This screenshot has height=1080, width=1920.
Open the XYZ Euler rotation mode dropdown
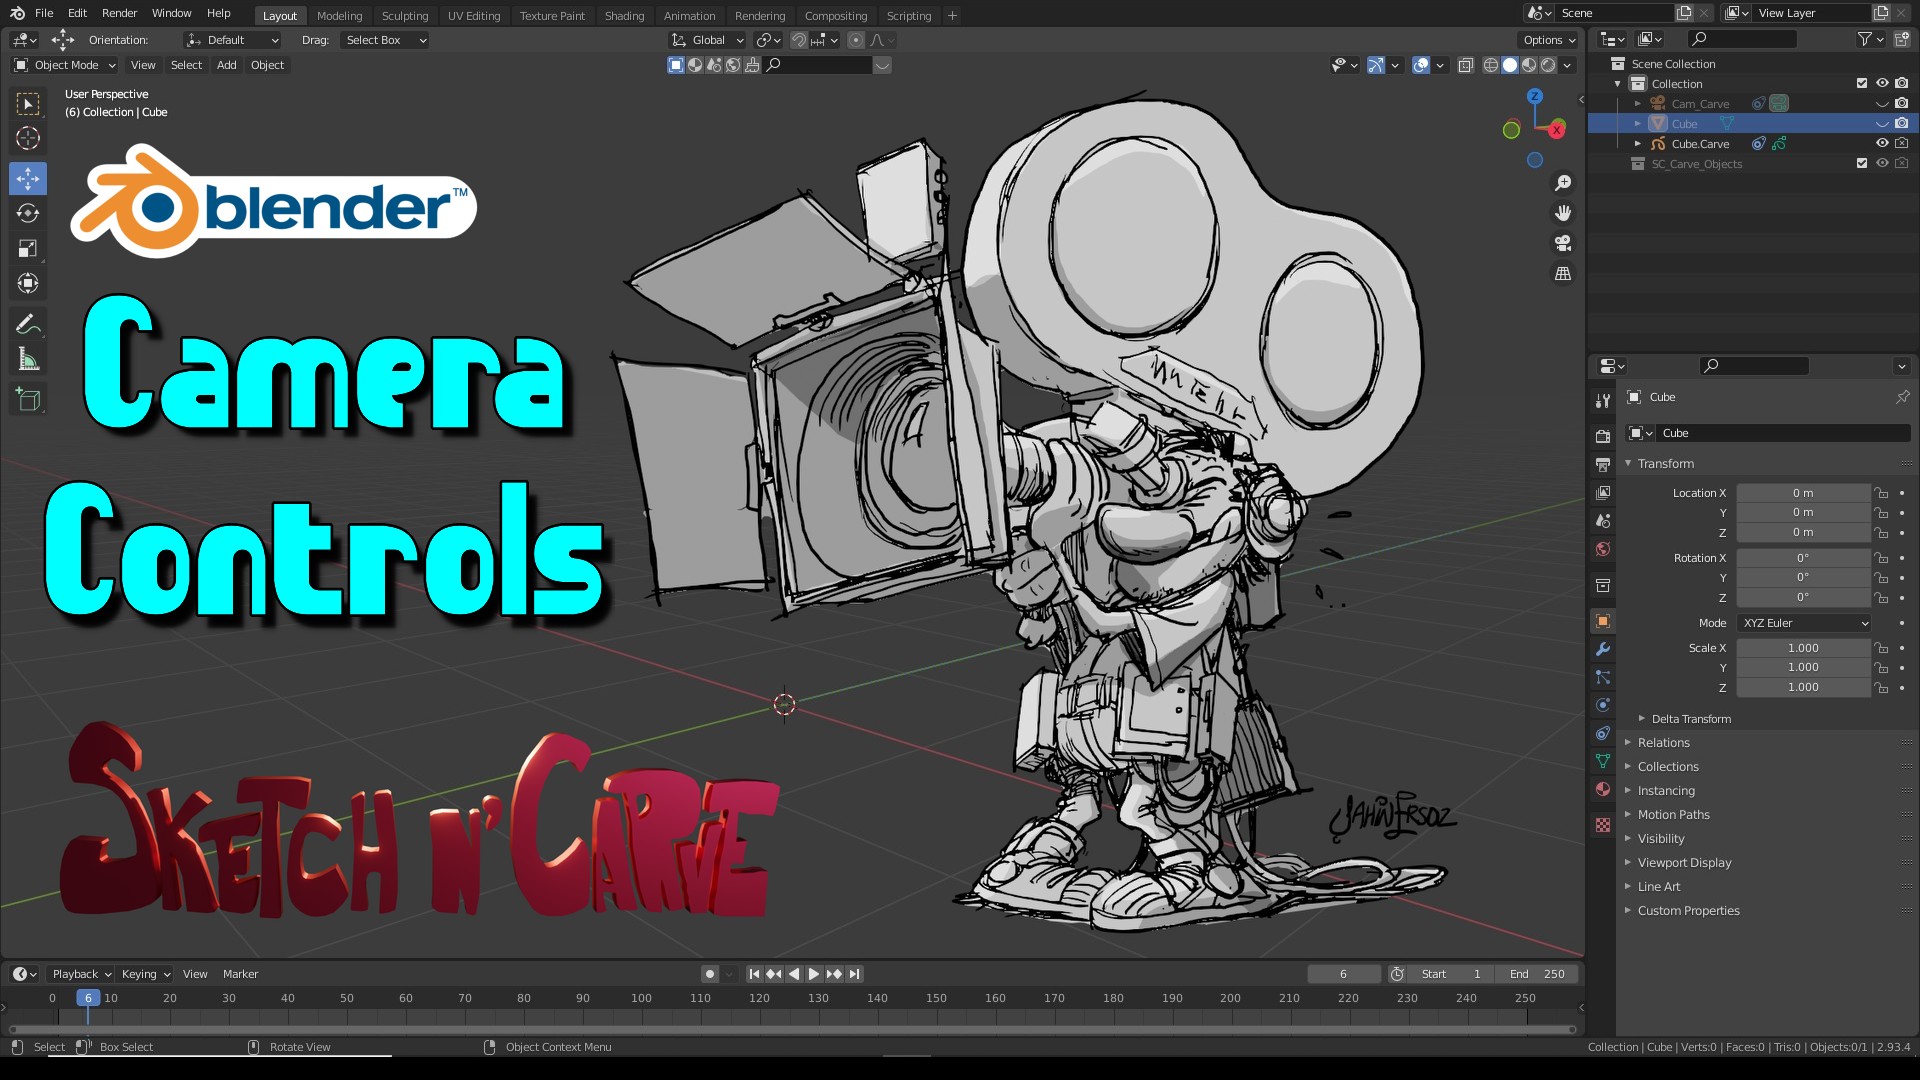click(x=1803, y=623)
